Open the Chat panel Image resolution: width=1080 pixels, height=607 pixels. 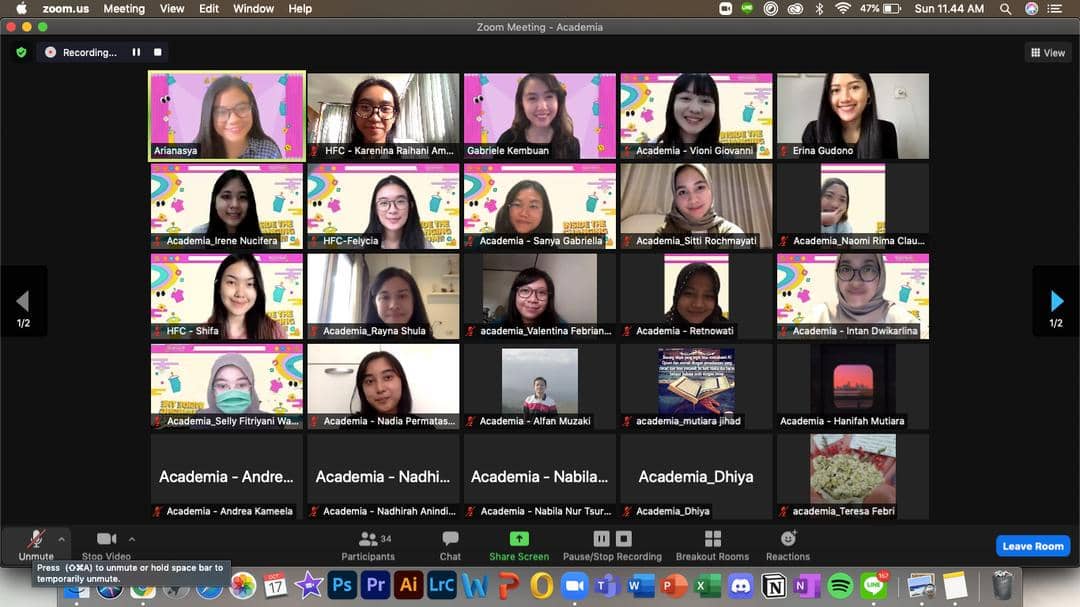point(450,540)
